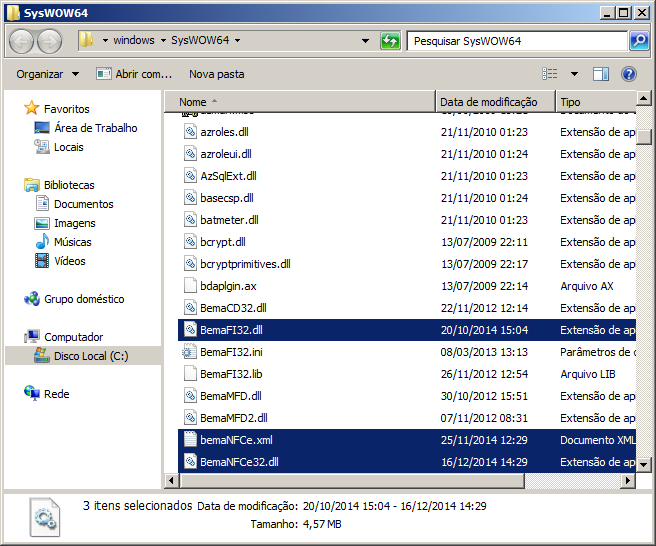The image size is (656, 546).
Task: Click SysWOW64 in the breadcrumb path
Action: (x=200, y=40)
